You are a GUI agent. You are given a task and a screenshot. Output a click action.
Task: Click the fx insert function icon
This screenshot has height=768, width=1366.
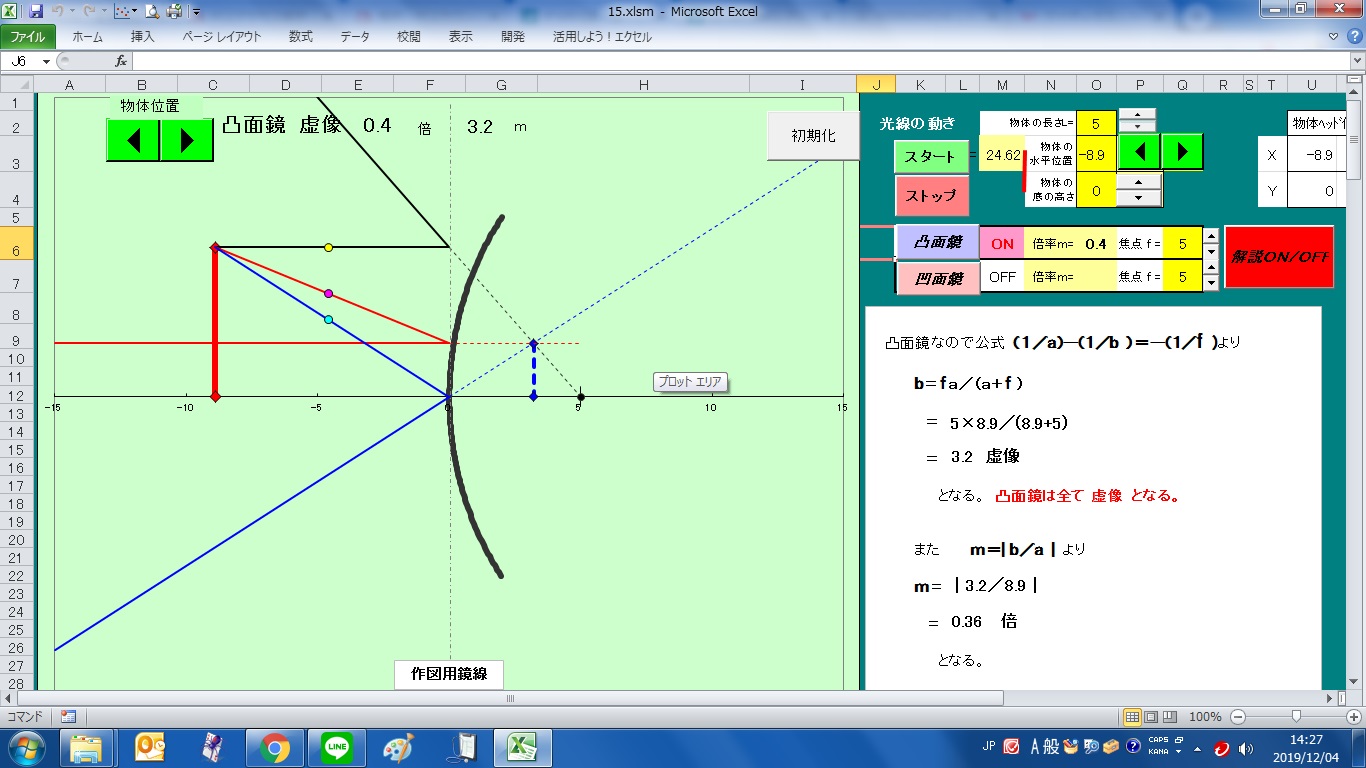(x=121, y=61)
